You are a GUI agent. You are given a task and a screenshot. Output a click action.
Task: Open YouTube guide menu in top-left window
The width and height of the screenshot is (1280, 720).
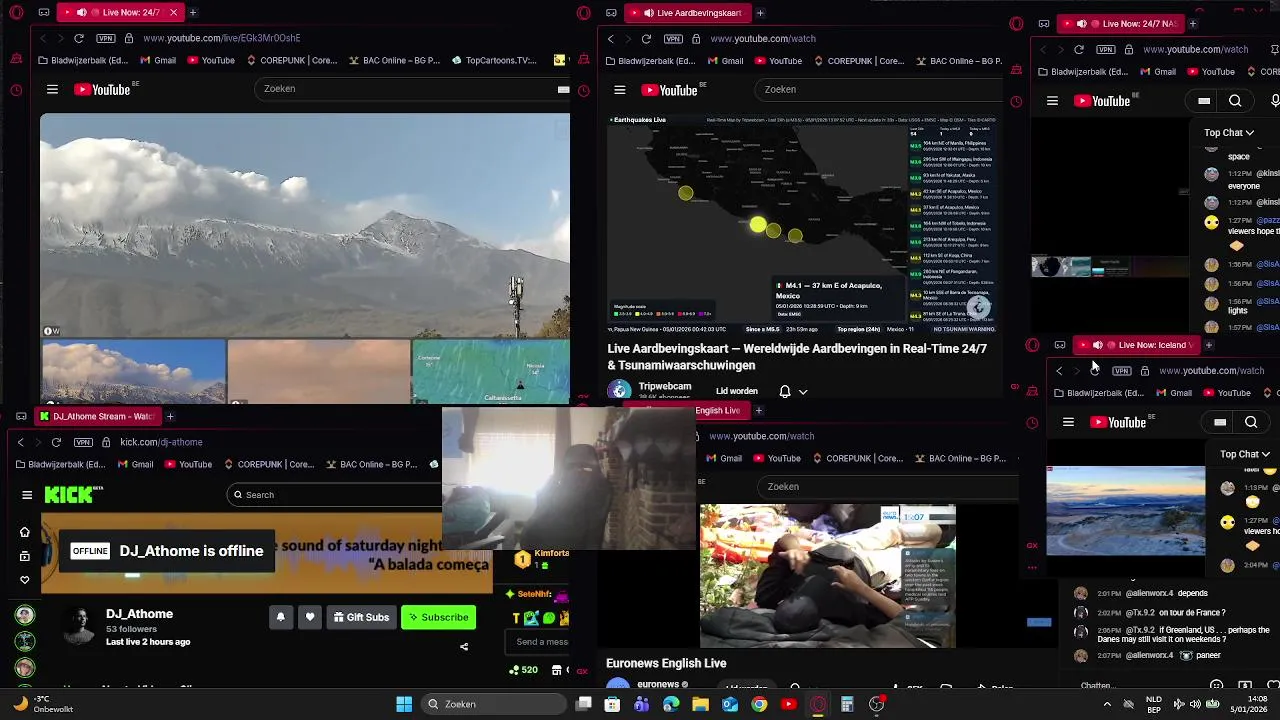52,89
